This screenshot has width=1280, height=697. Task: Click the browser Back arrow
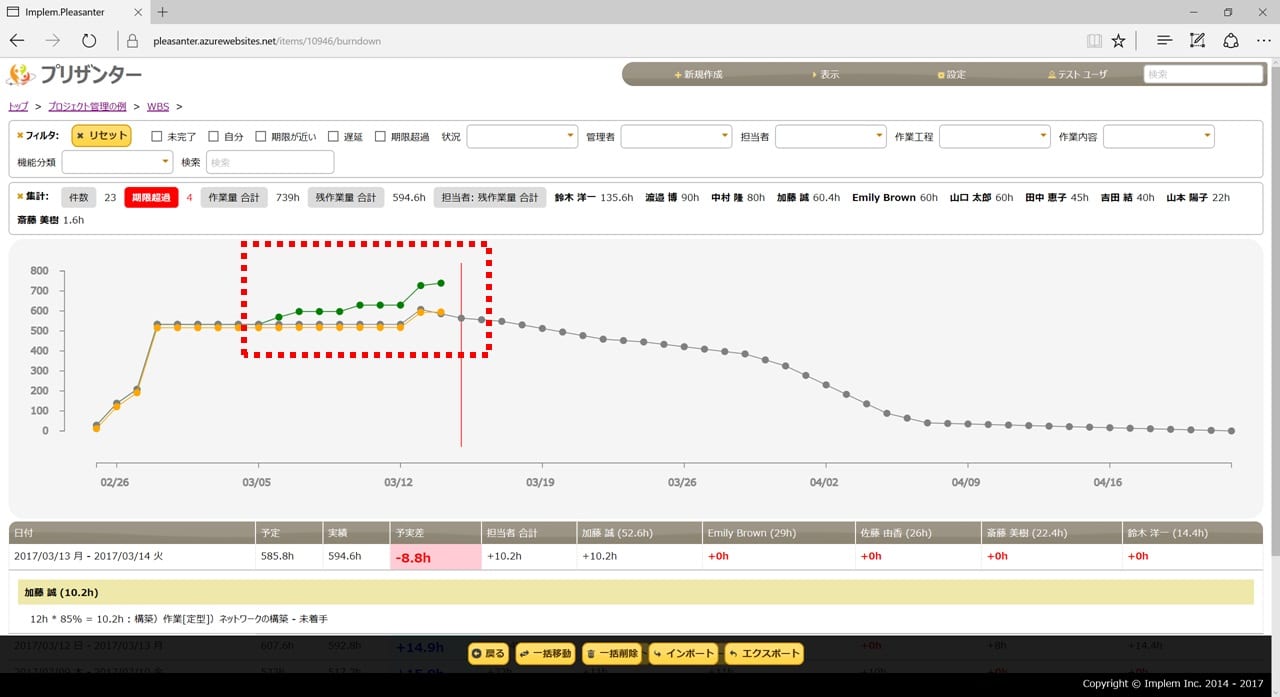point(17,41)
